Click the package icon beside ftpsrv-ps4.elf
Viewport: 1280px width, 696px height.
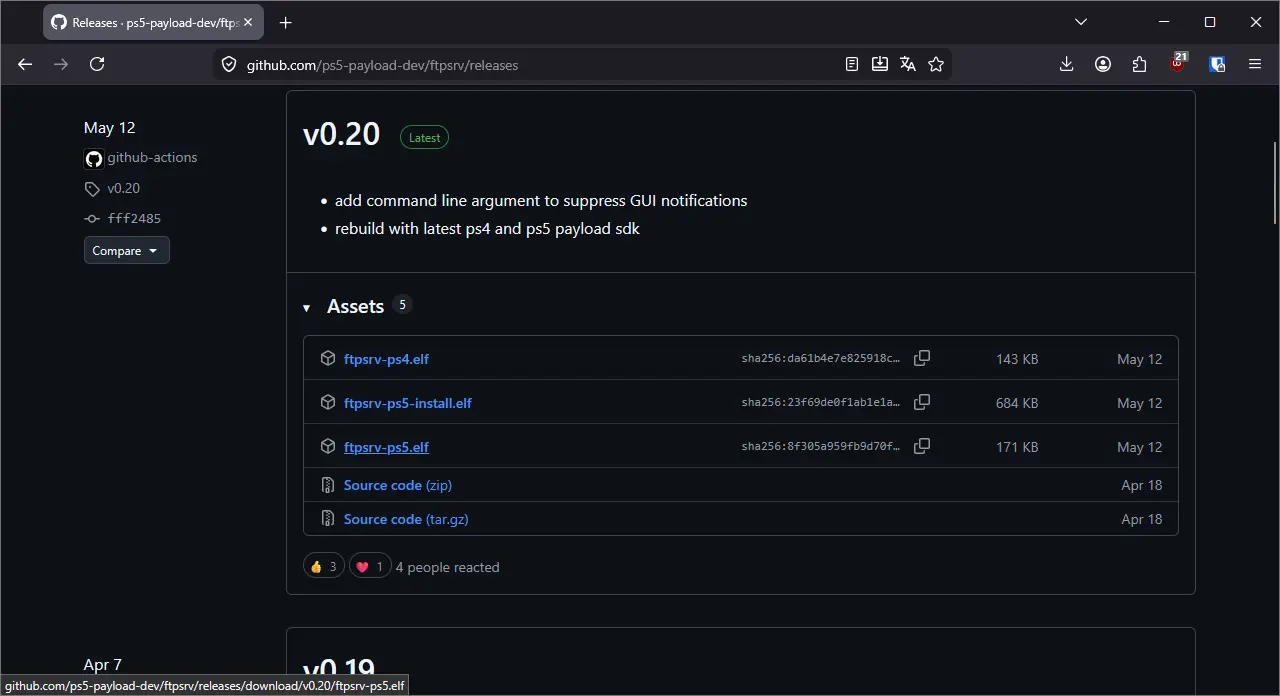(327, 358)
